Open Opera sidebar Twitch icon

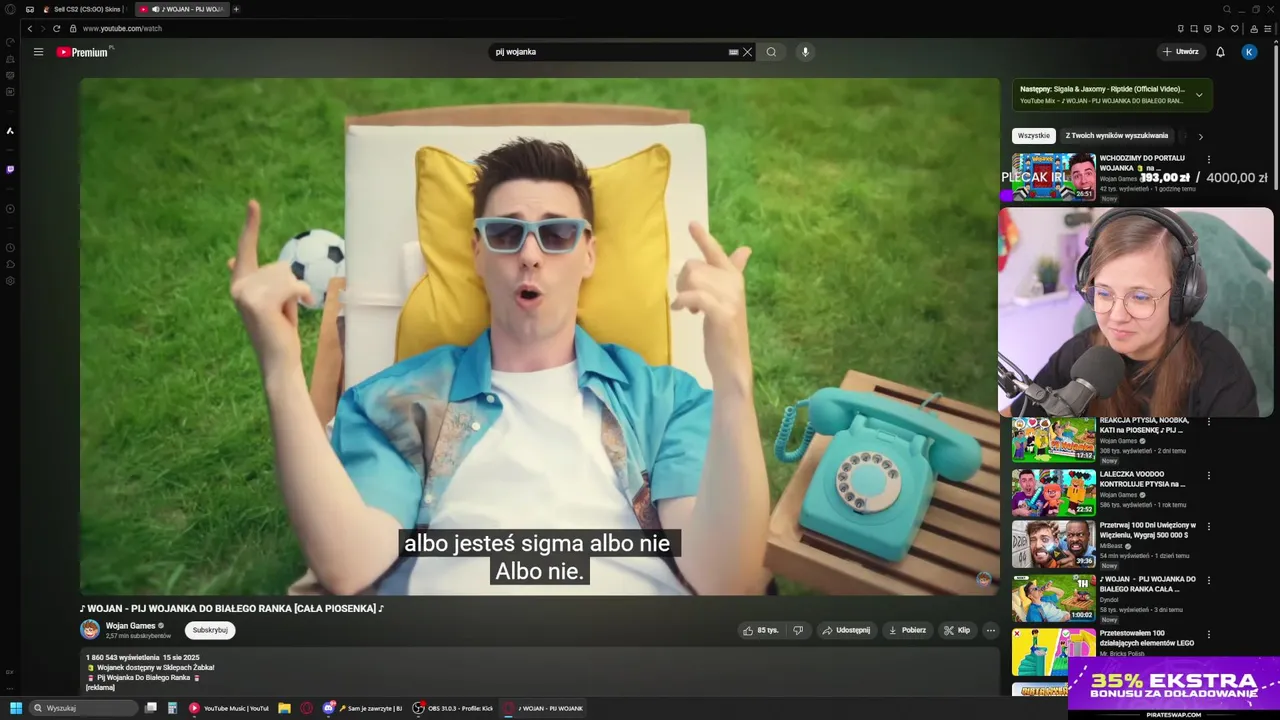click(x=10, y=169)
